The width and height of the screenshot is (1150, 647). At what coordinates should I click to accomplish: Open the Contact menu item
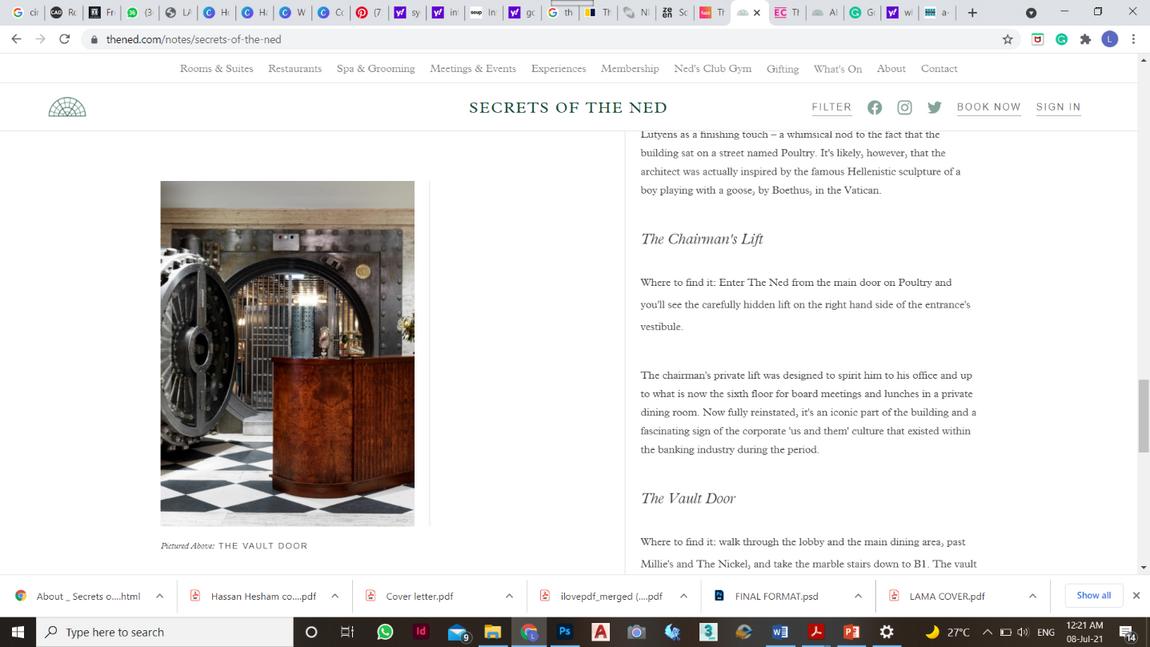[x=939, y=68]
